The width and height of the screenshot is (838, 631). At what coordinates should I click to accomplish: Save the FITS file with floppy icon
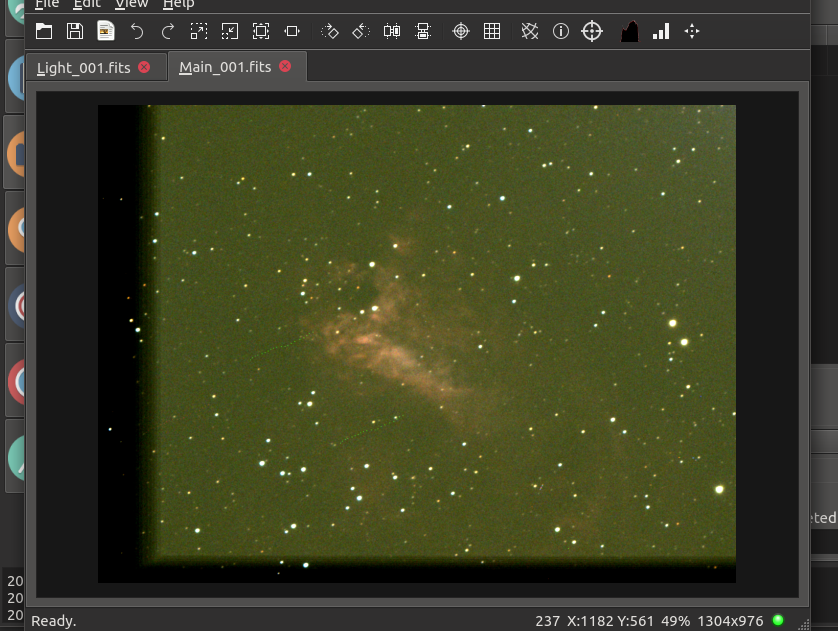click(x=75, y=31)
